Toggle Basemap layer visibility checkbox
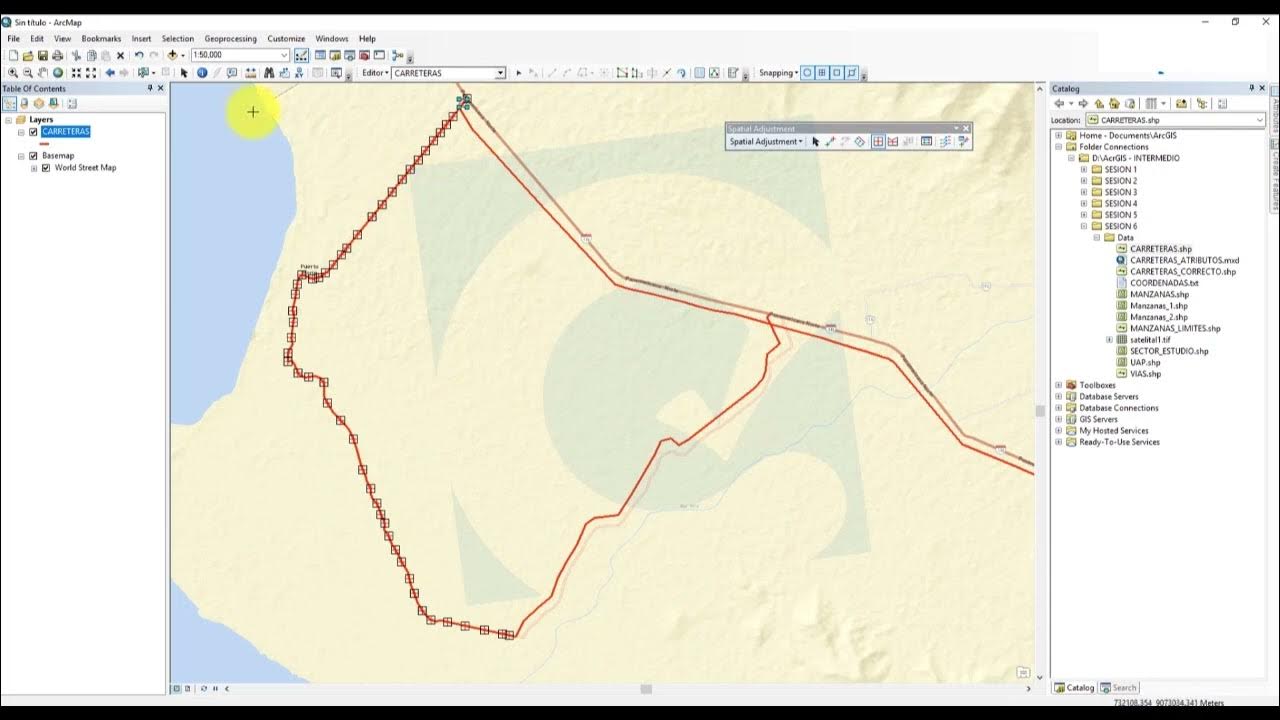The width and height of the screenshot is (1280, 720). [x=33, y=156]
